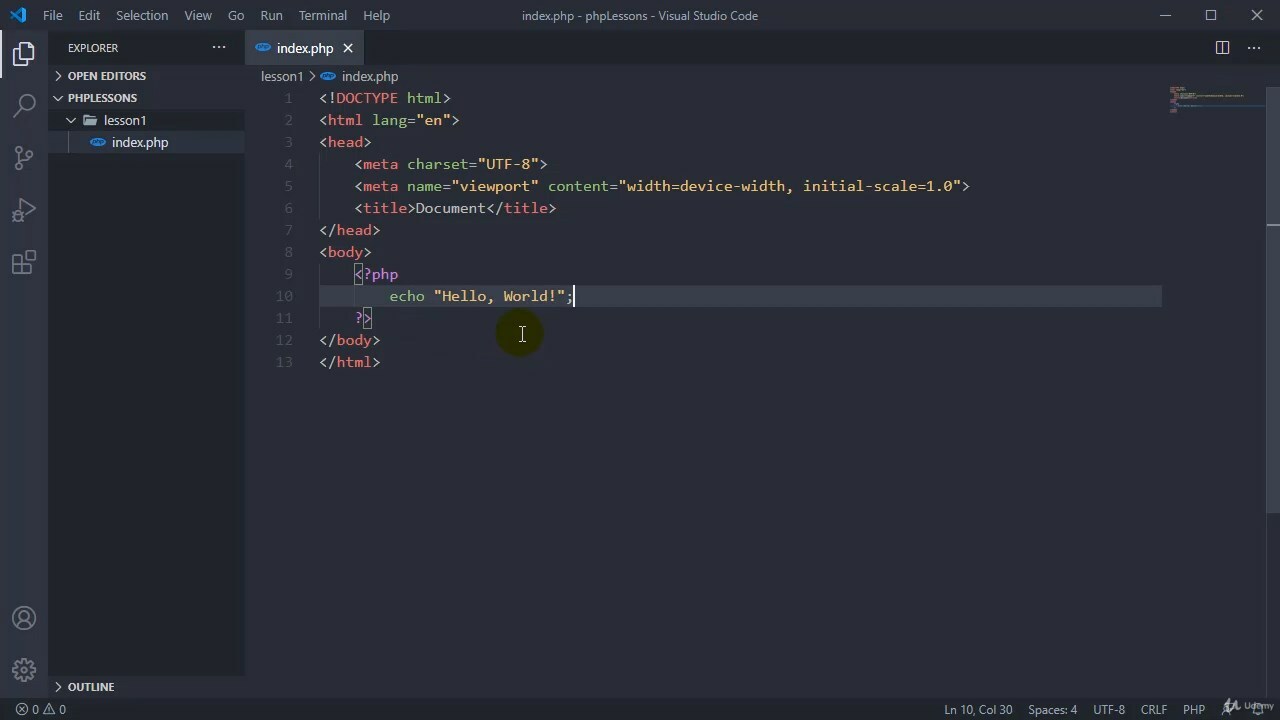
Task: Open the Search view in activity bar
Action: point(24,105)
